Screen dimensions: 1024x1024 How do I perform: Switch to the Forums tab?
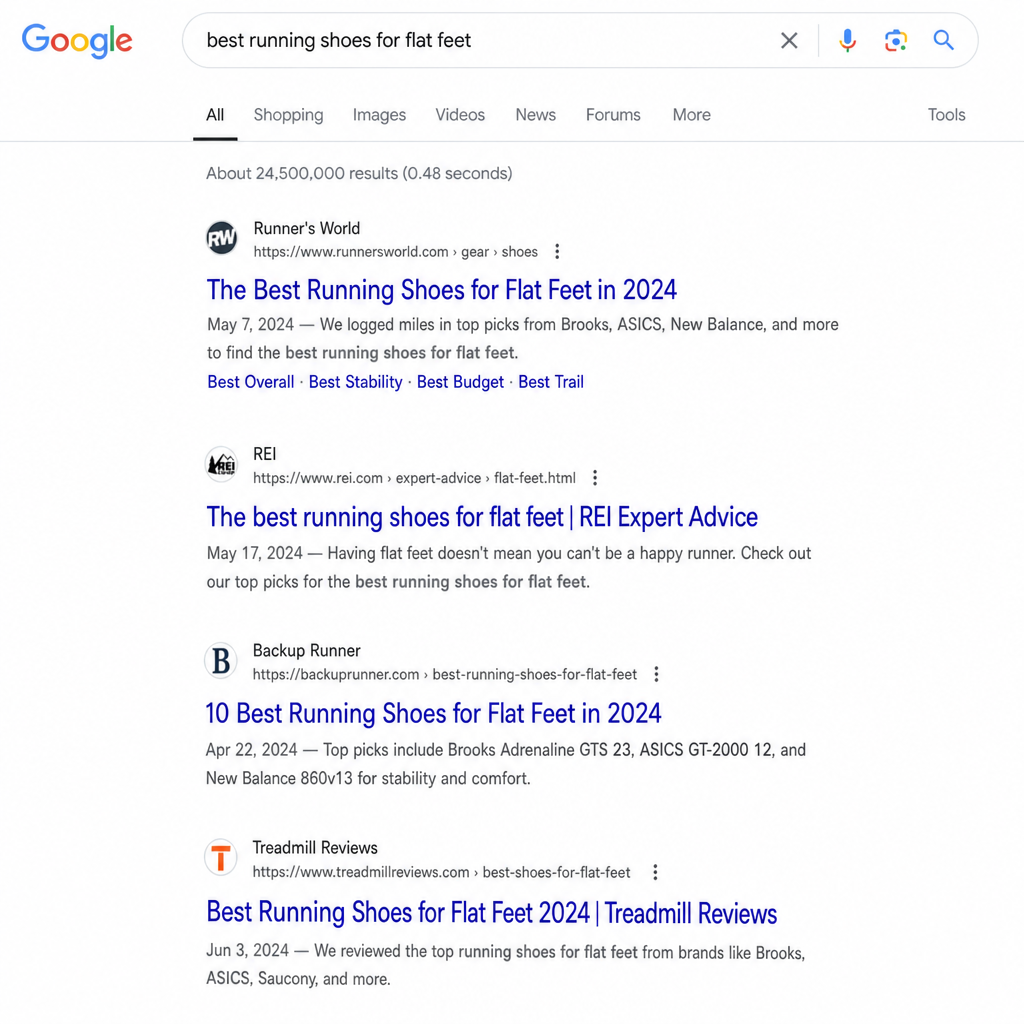click(613, 115)
